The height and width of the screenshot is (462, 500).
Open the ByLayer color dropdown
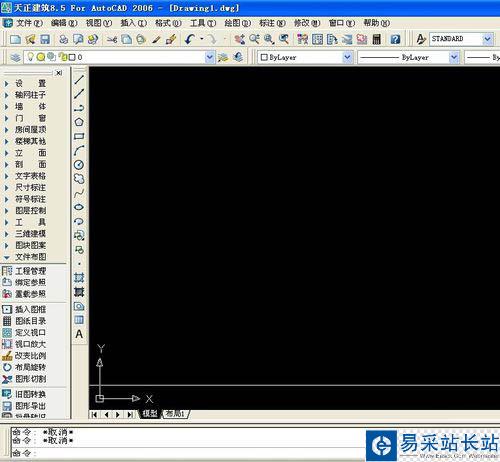pos(347,57)
